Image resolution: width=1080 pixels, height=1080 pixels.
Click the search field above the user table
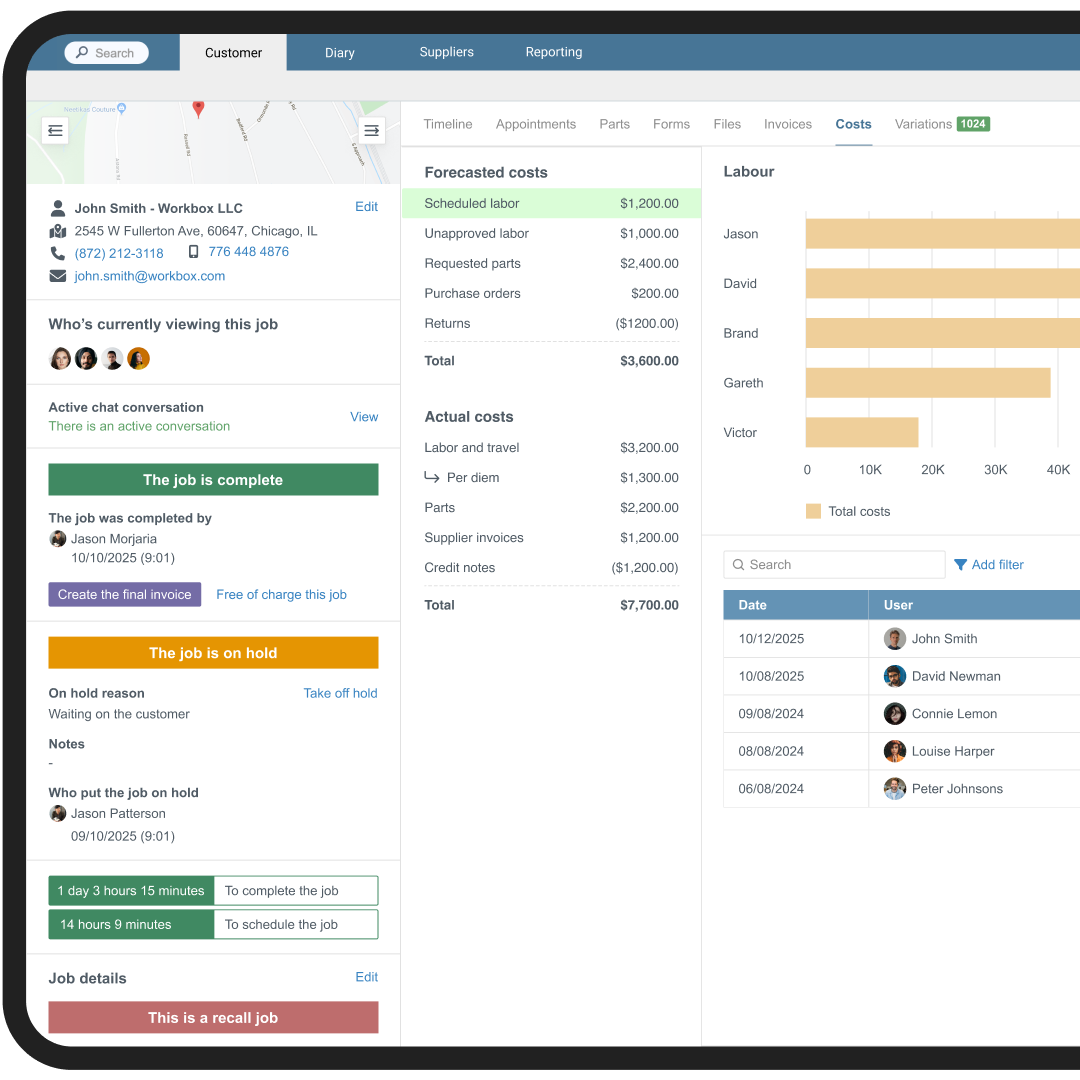pyautogui.click(x=834, y=564)
